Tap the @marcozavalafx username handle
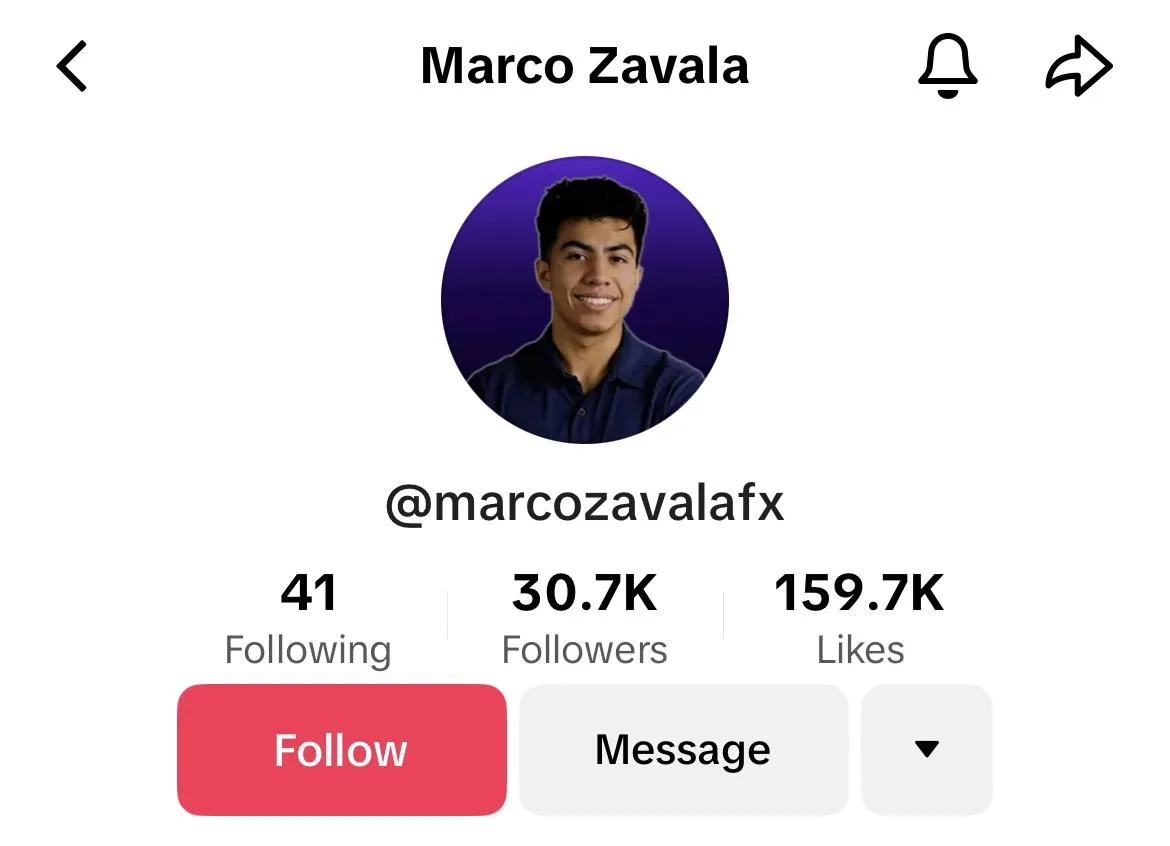1170x846 pixels. click(585, 503)
